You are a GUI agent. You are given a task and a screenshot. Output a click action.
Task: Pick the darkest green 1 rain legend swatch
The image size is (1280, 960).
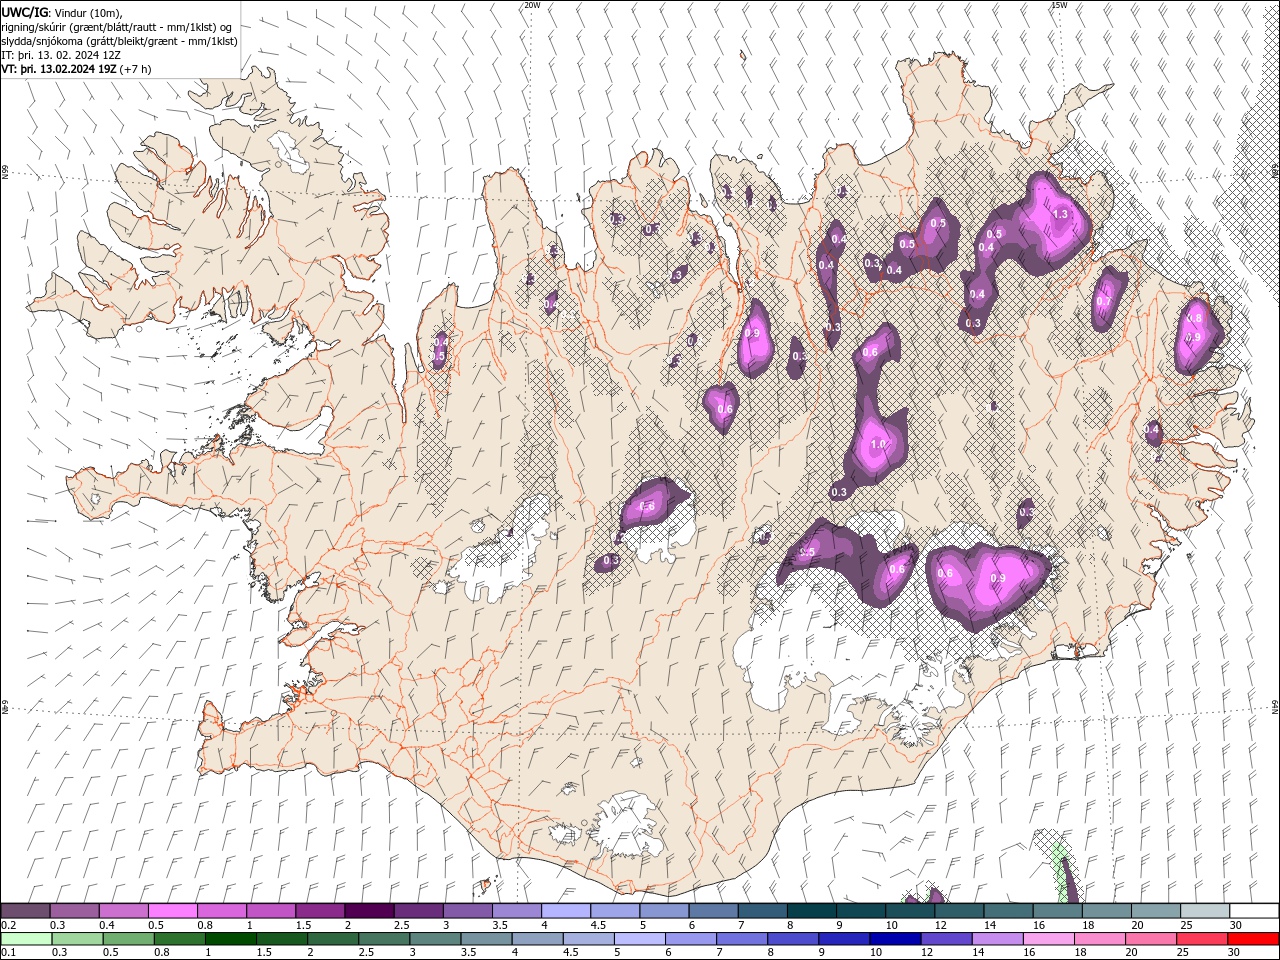pos(231,938)
